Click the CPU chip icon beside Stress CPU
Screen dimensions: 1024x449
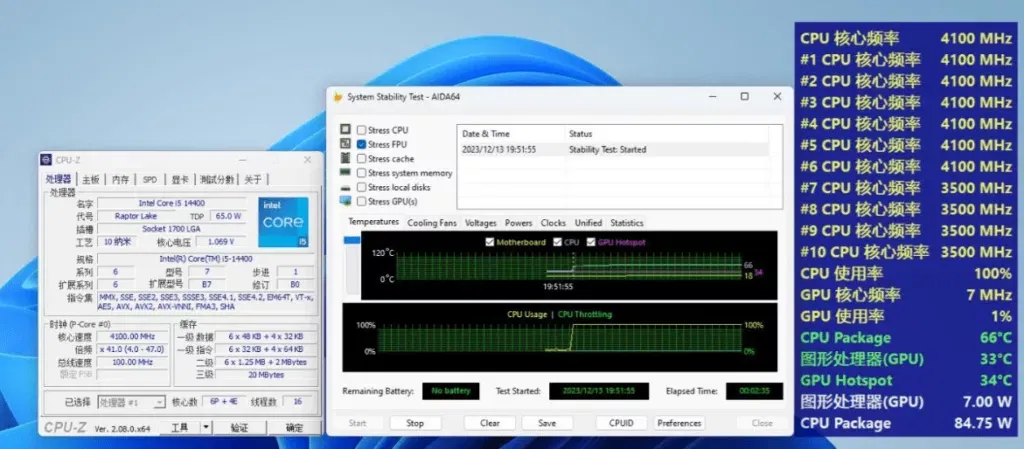[345, 130]
